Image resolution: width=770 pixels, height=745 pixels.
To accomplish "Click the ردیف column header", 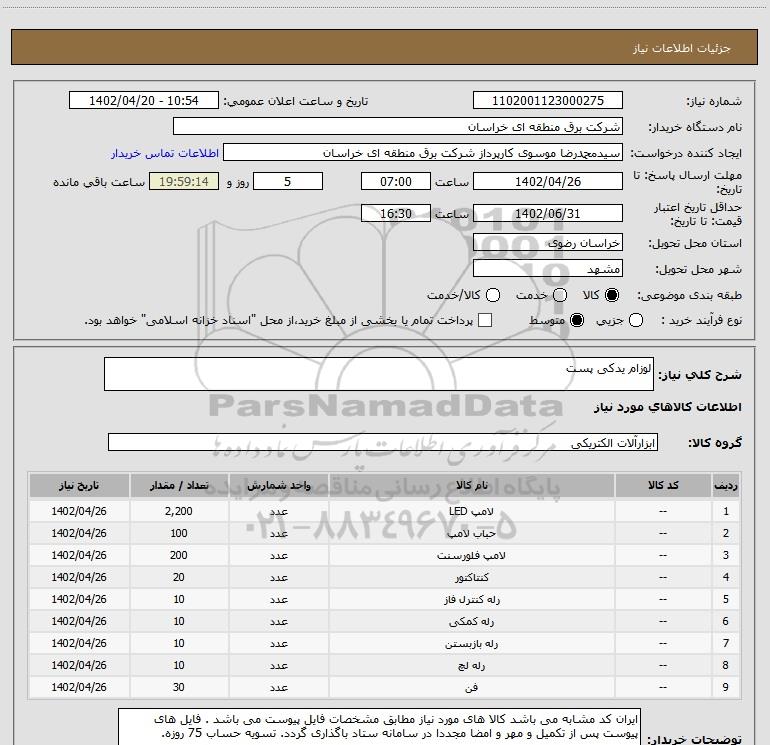I will [x=726, y=485].
